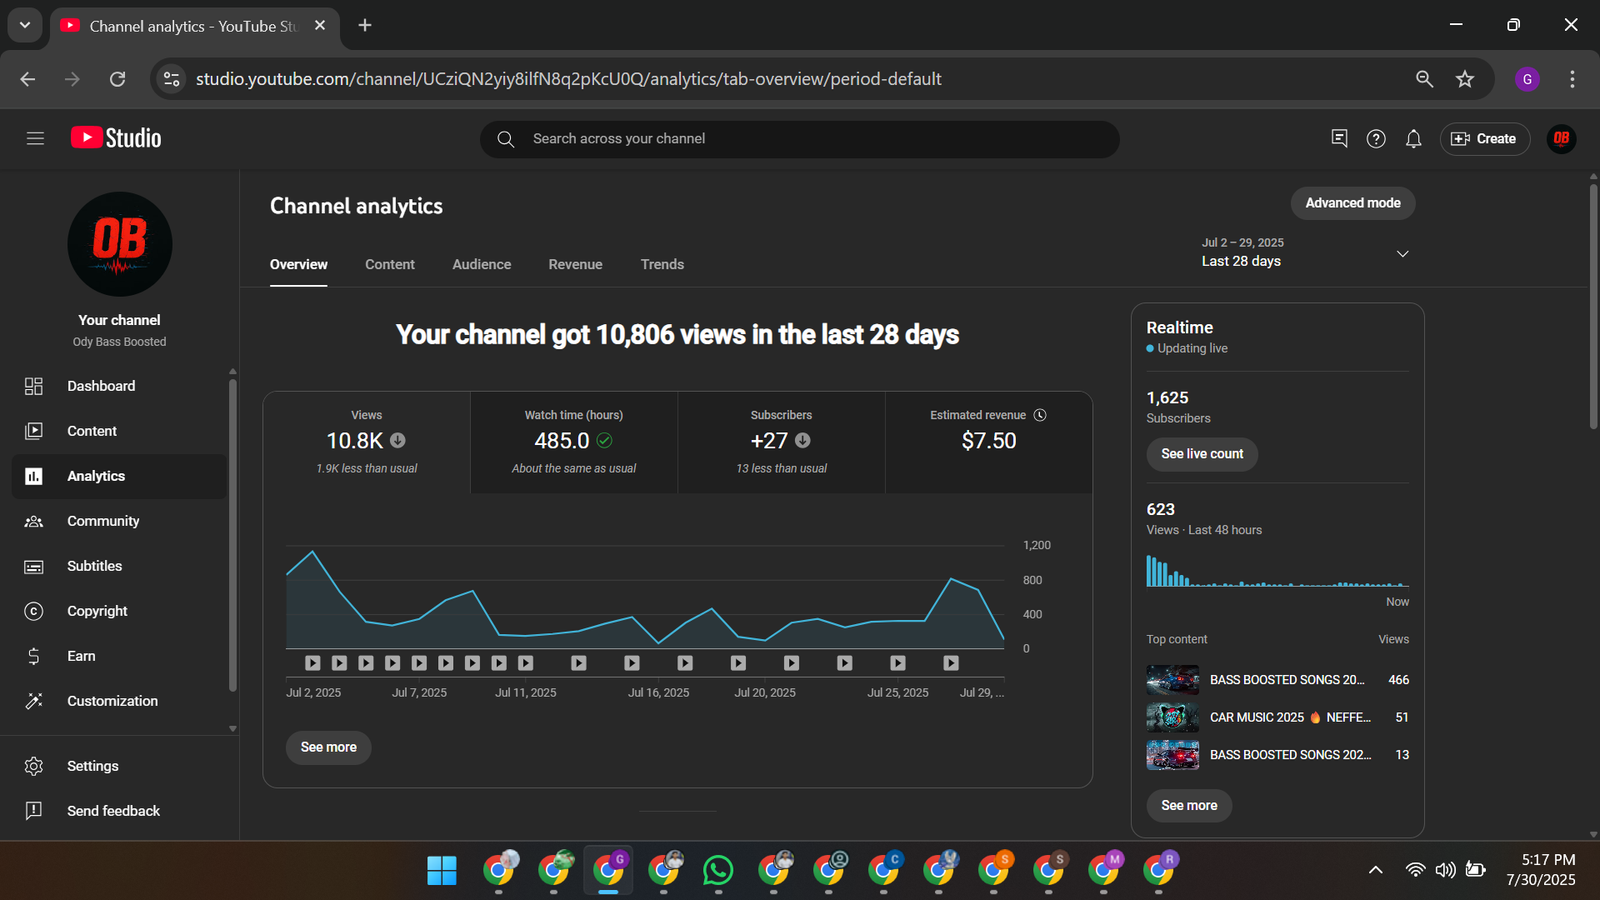The width and height of the screenshot is (1600, 900).
Task: Open the browser zoom magnifier icon
Action: (1424, 79)
